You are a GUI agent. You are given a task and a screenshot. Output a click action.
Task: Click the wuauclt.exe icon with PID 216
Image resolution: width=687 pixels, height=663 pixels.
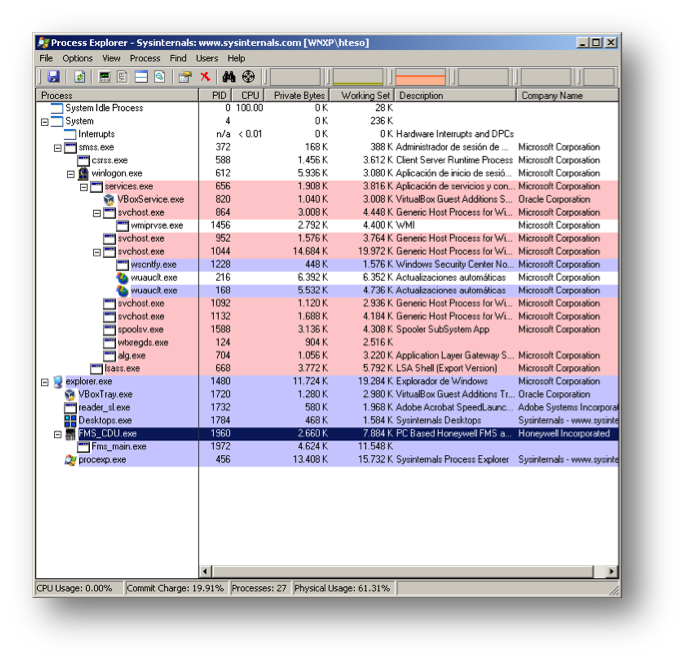(x=122, y=277)
